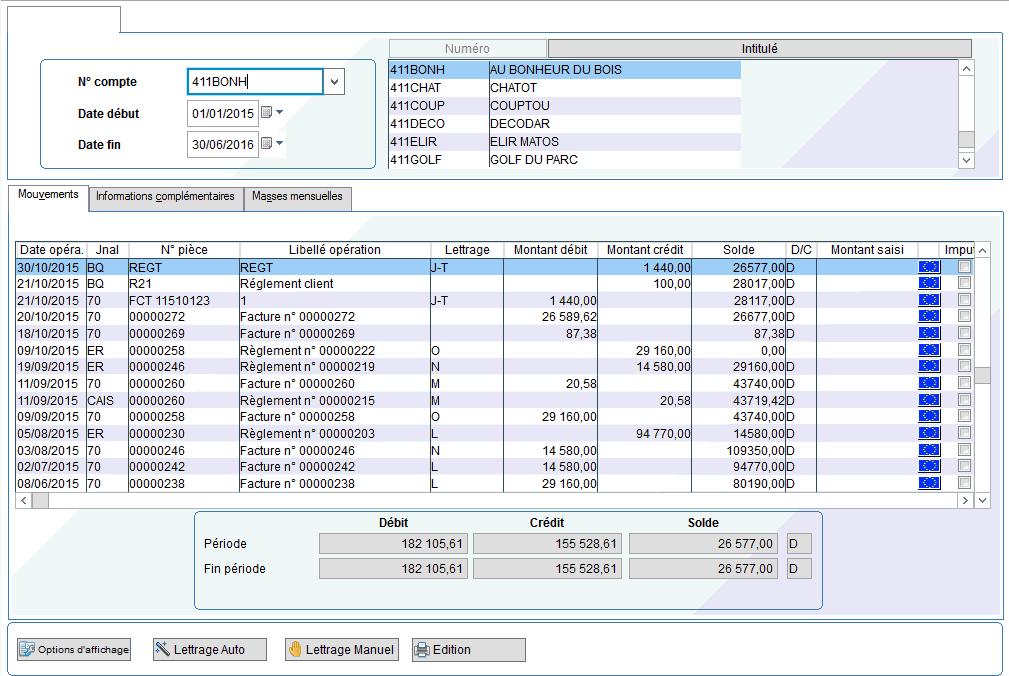Click the Euro flag icon on the REGT row
Viewport: 1009px width, 676px height.
(x=929, y=267)
